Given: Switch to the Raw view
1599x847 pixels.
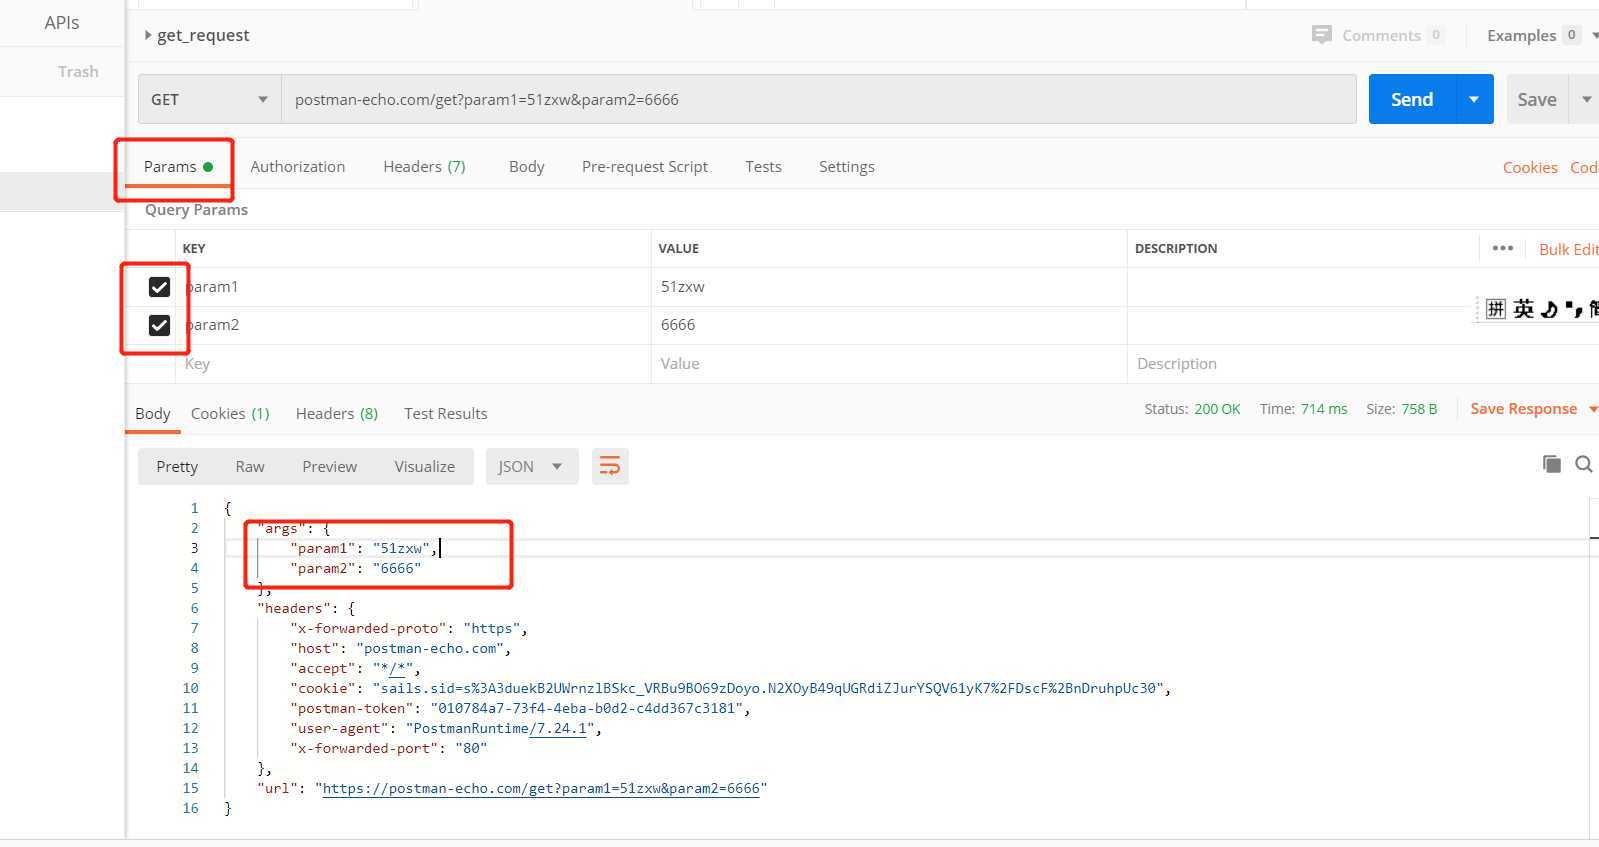Looking at the screenshot, I should pos(250,467).
